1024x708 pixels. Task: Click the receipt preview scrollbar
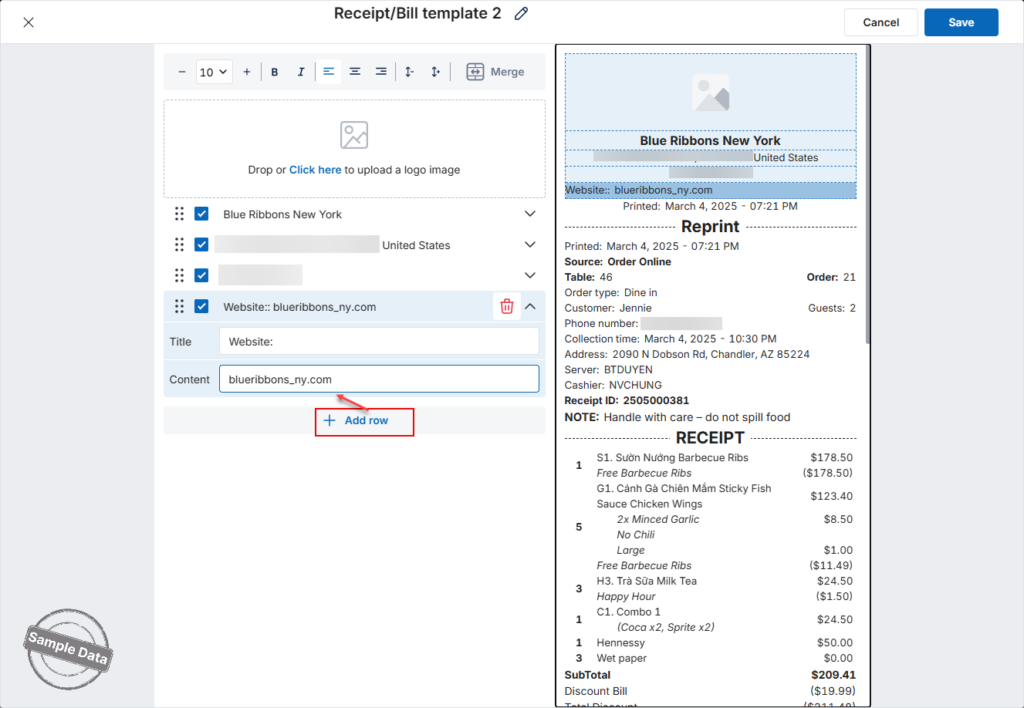867,196
